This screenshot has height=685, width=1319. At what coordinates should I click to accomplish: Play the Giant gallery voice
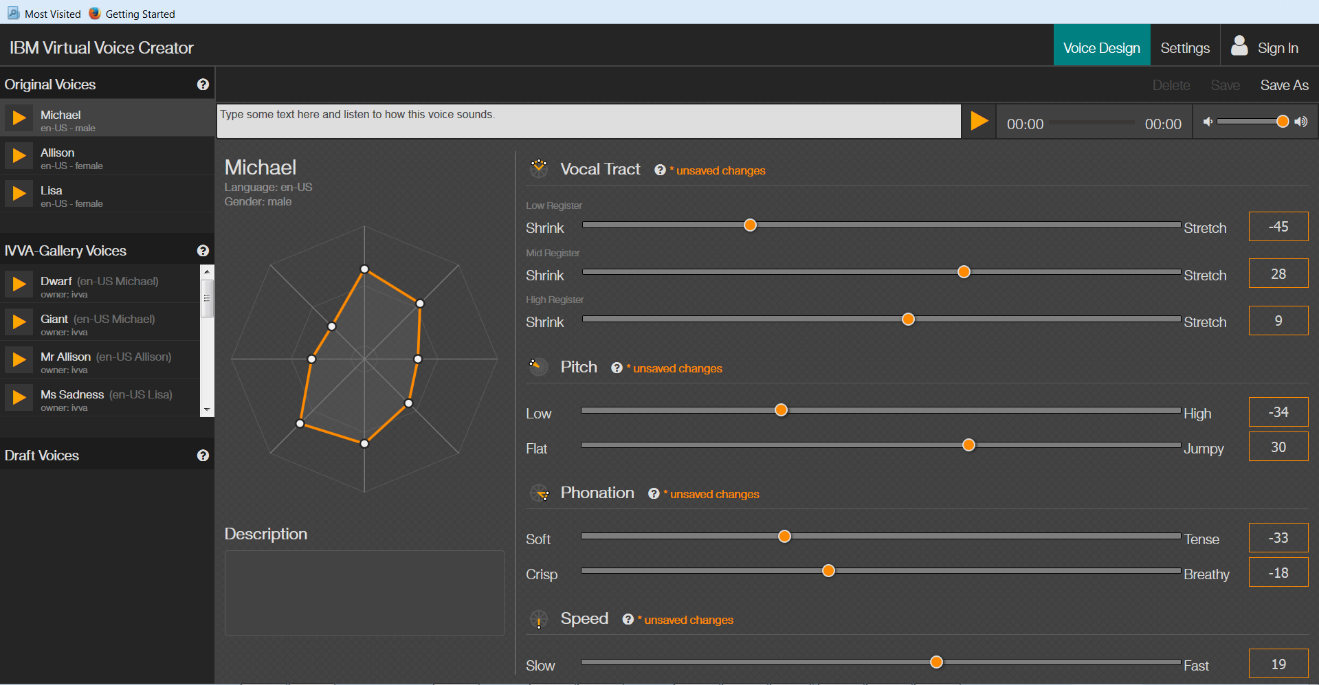[x=18, y=322]
